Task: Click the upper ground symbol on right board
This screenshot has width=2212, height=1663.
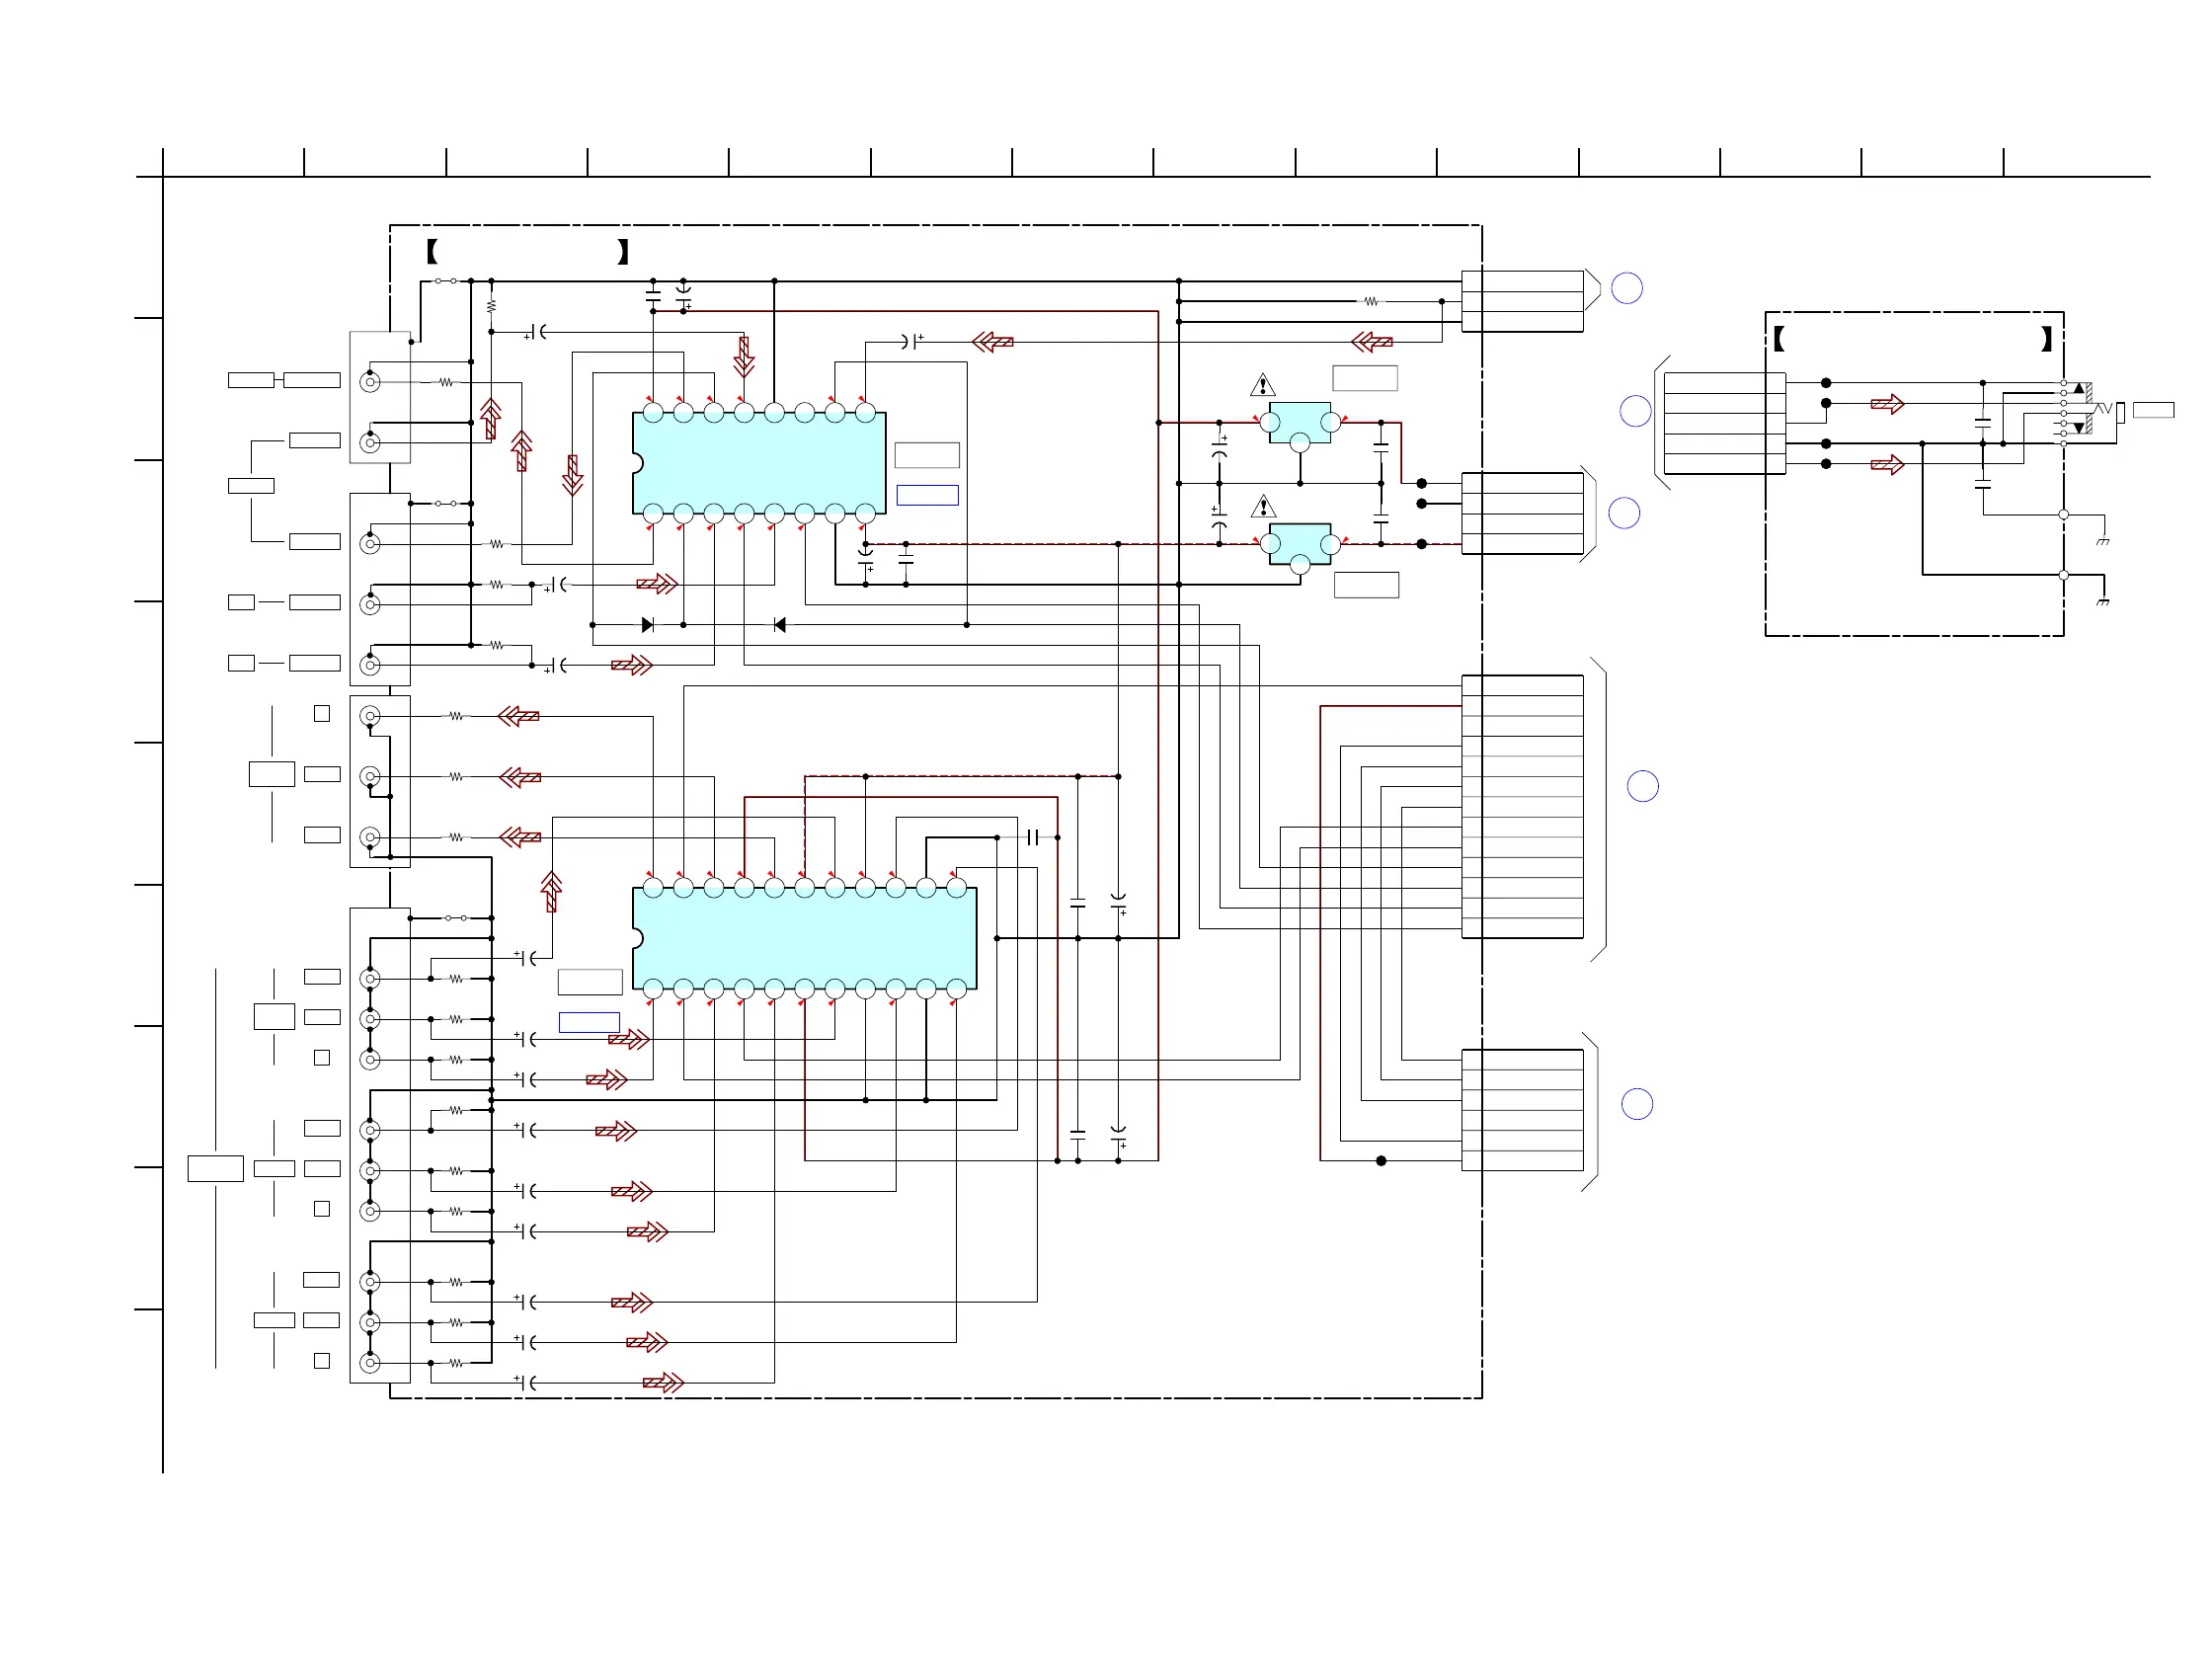Action: (2103, 540)
